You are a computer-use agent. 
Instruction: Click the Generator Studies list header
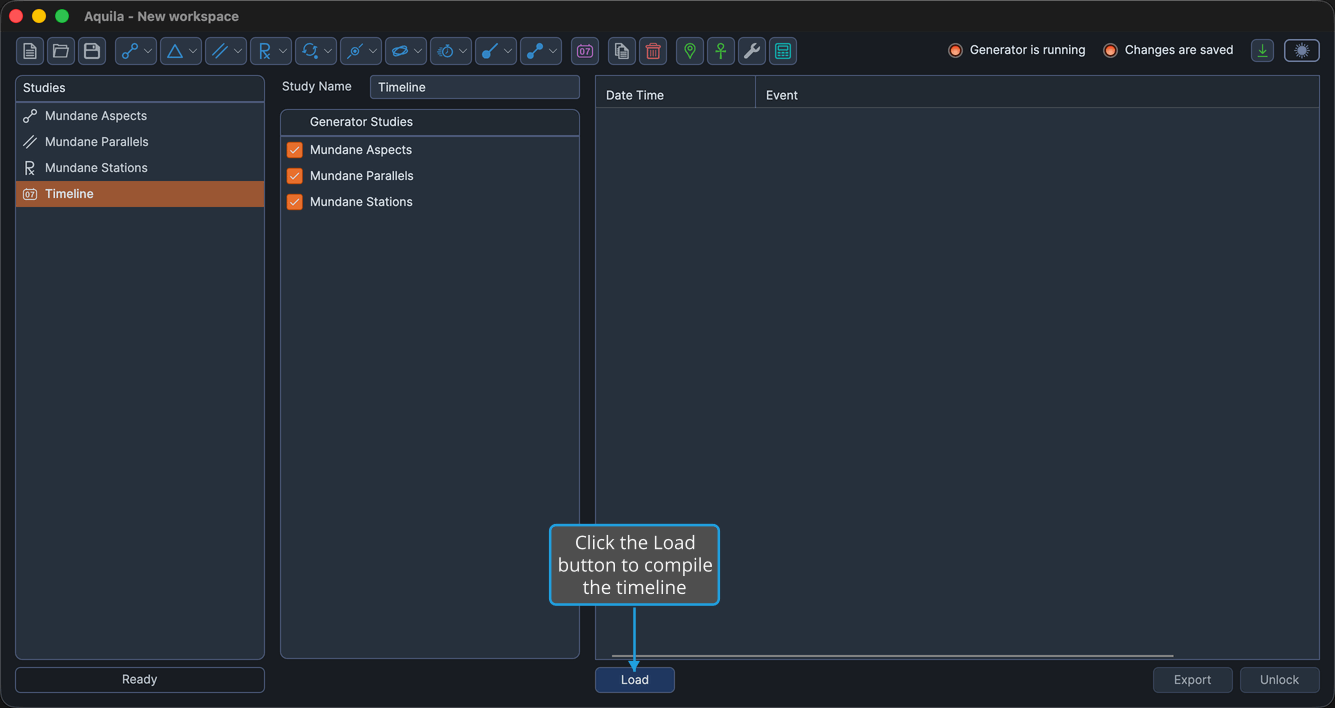(430, 122)
